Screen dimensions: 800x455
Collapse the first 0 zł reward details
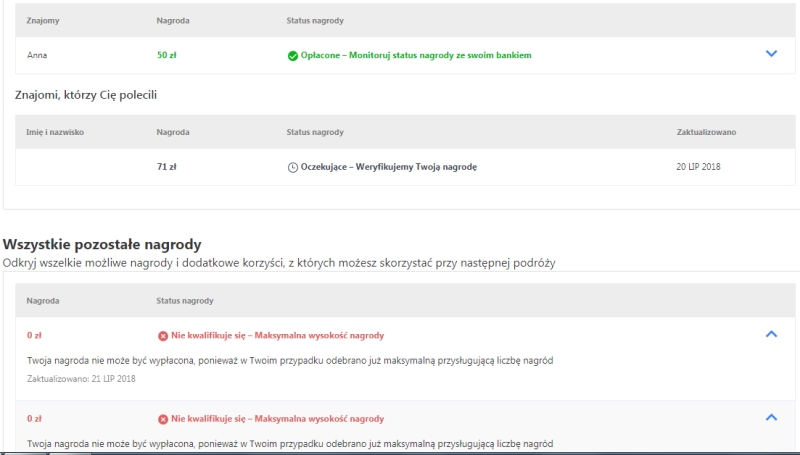771,334
